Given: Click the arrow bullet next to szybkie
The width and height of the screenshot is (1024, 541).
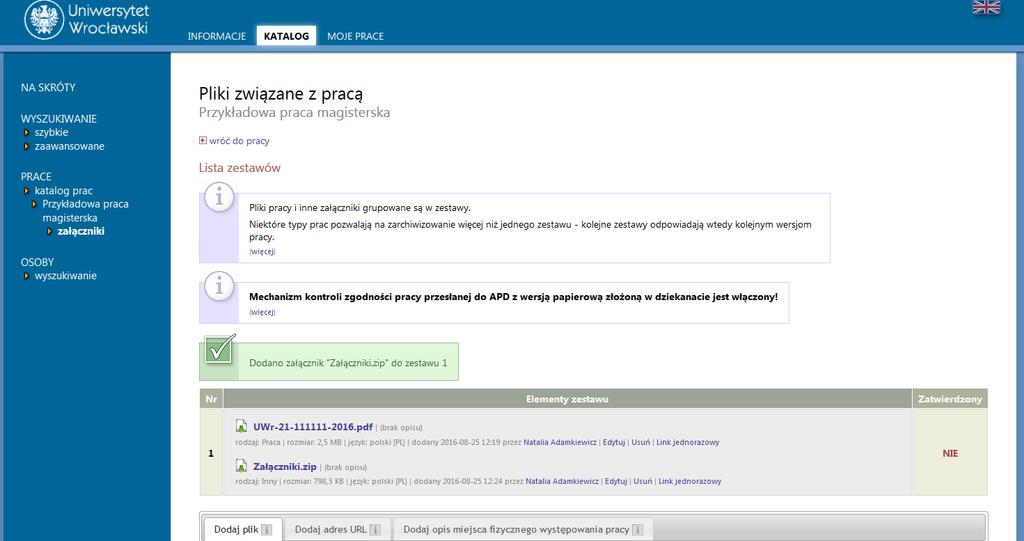Looking at the screenshot, I should click(27, 133).
